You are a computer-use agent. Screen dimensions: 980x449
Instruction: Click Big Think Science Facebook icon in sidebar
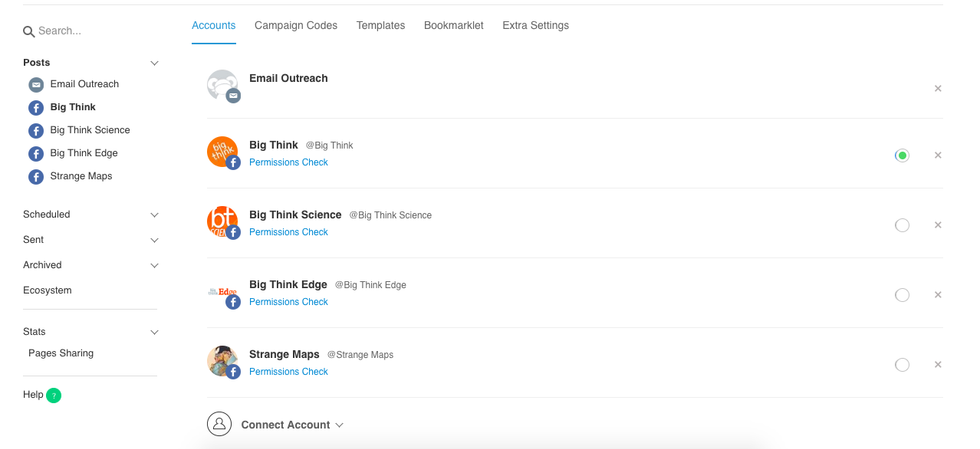(x=36, y=131)
